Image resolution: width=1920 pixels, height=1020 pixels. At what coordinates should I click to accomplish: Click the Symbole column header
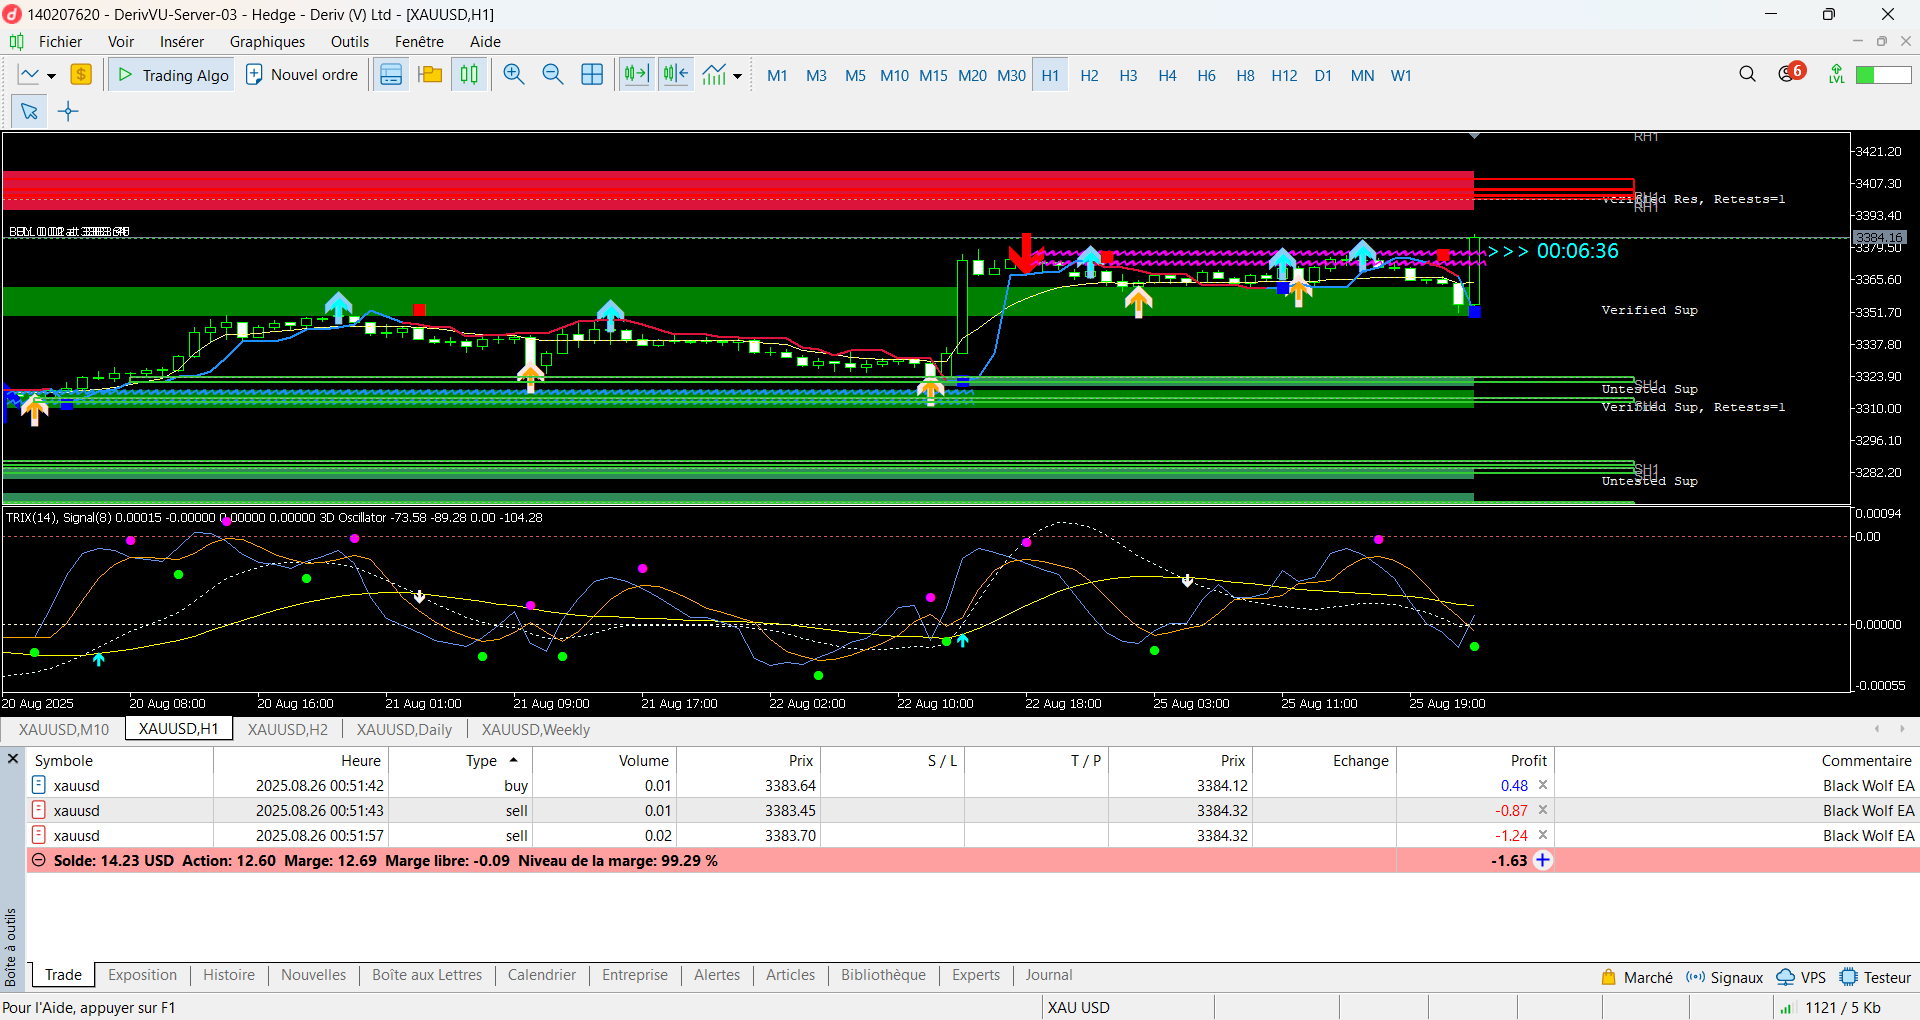tap(120, 761)
